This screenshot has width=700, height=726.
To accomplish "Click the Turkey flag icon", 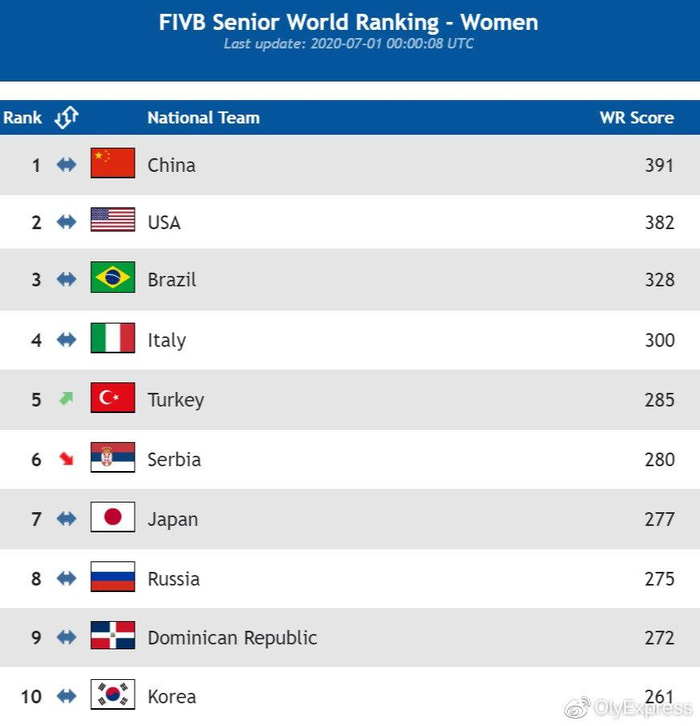I will coord(113,398).
